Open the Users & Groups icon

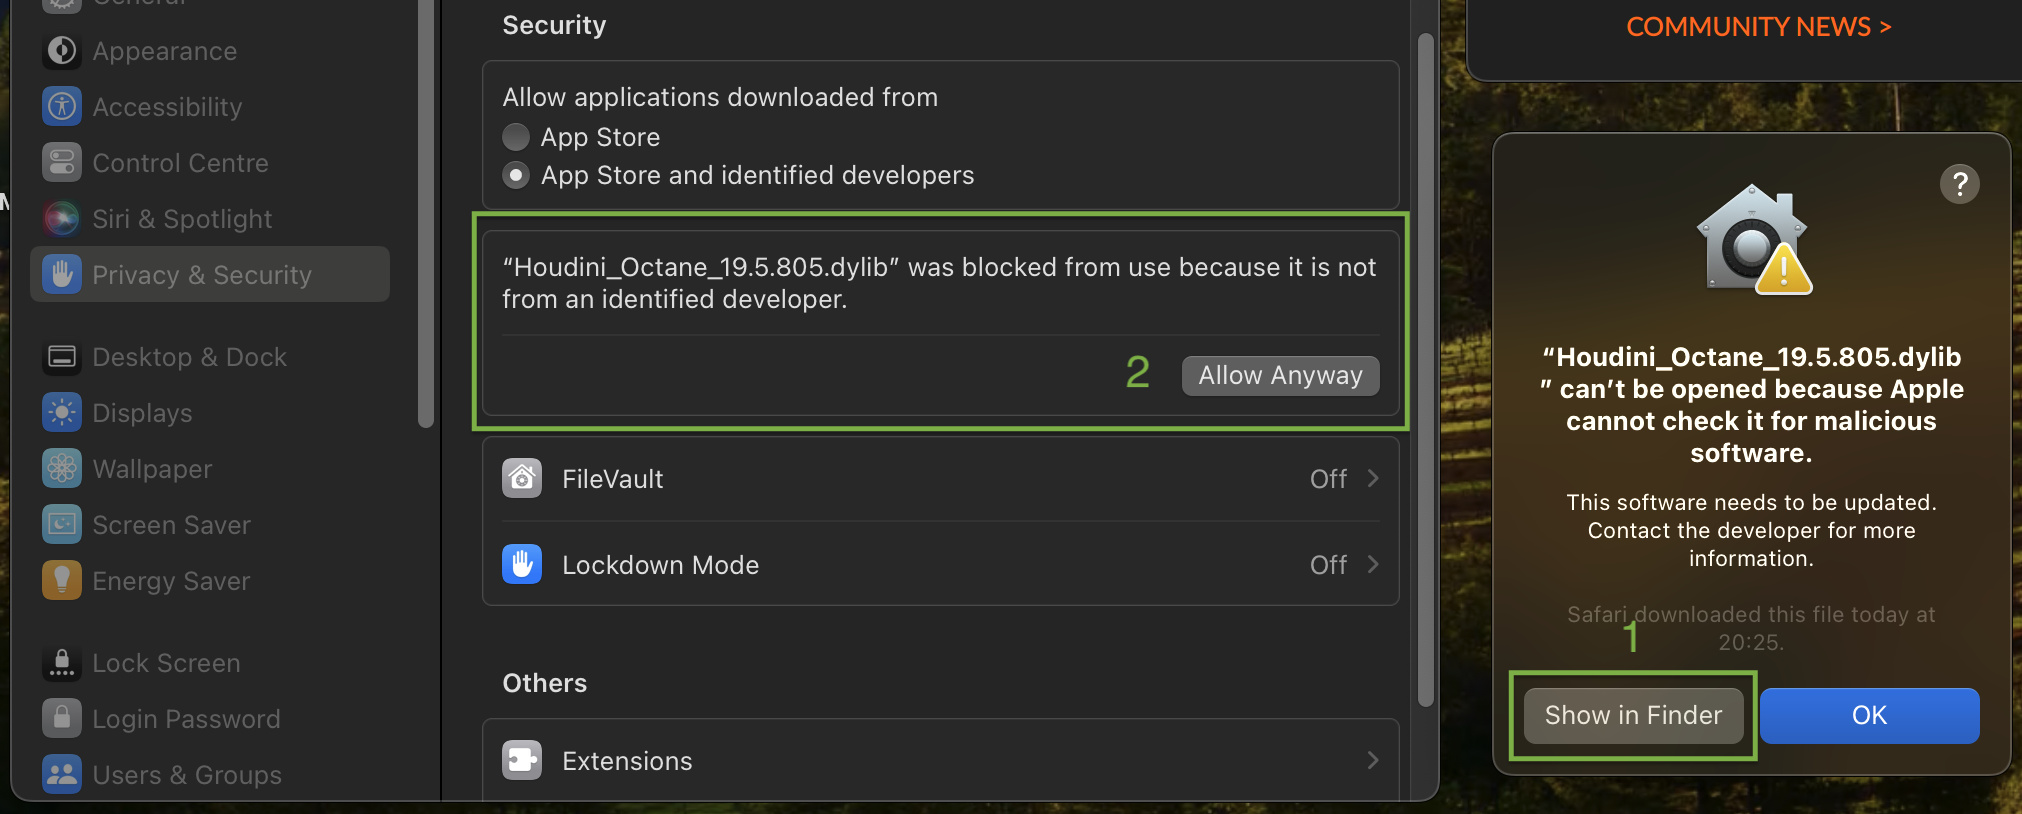click(x=62, y=775)
